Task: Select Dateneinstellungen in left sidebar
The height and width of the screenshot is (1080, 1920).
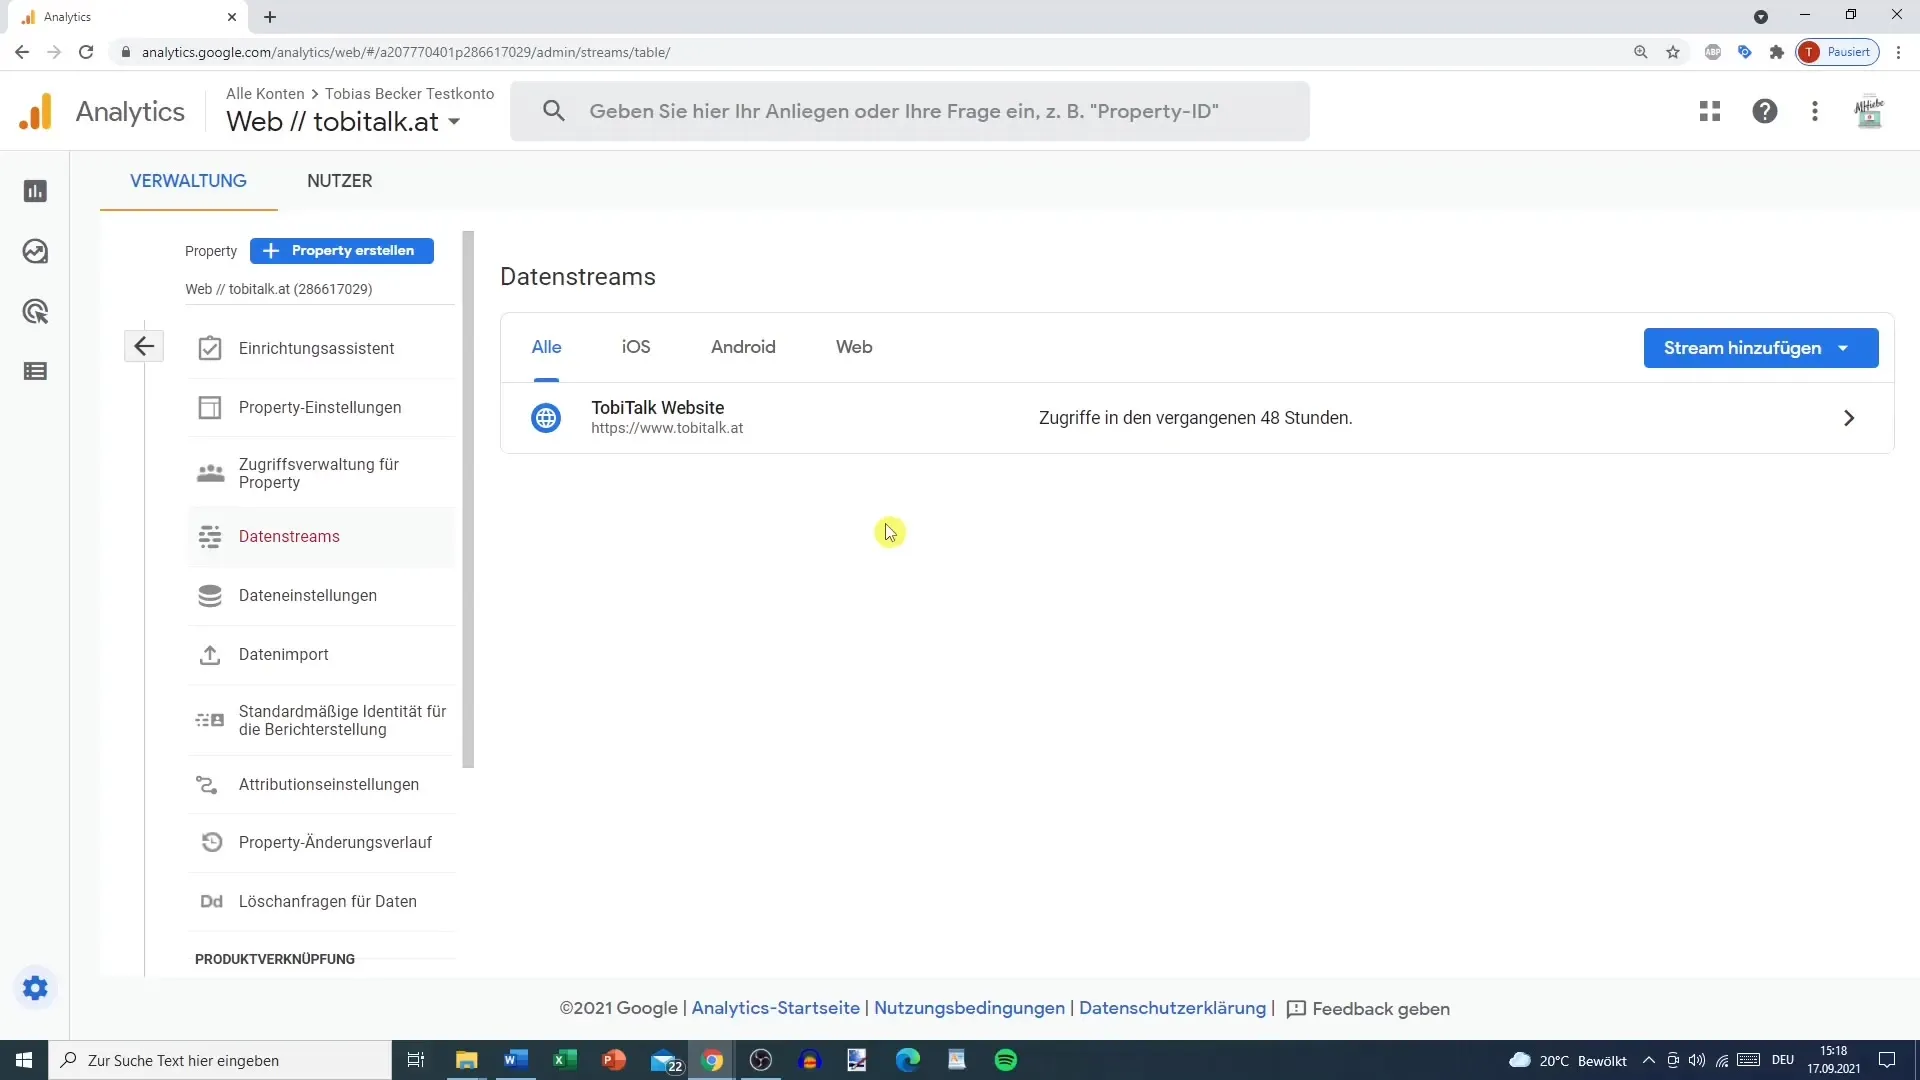Action: 307,596
